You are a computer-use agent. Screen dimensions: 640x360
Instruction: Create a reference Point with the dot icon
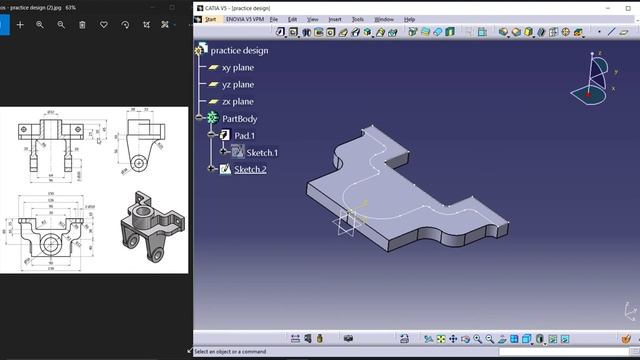[599, 32]
